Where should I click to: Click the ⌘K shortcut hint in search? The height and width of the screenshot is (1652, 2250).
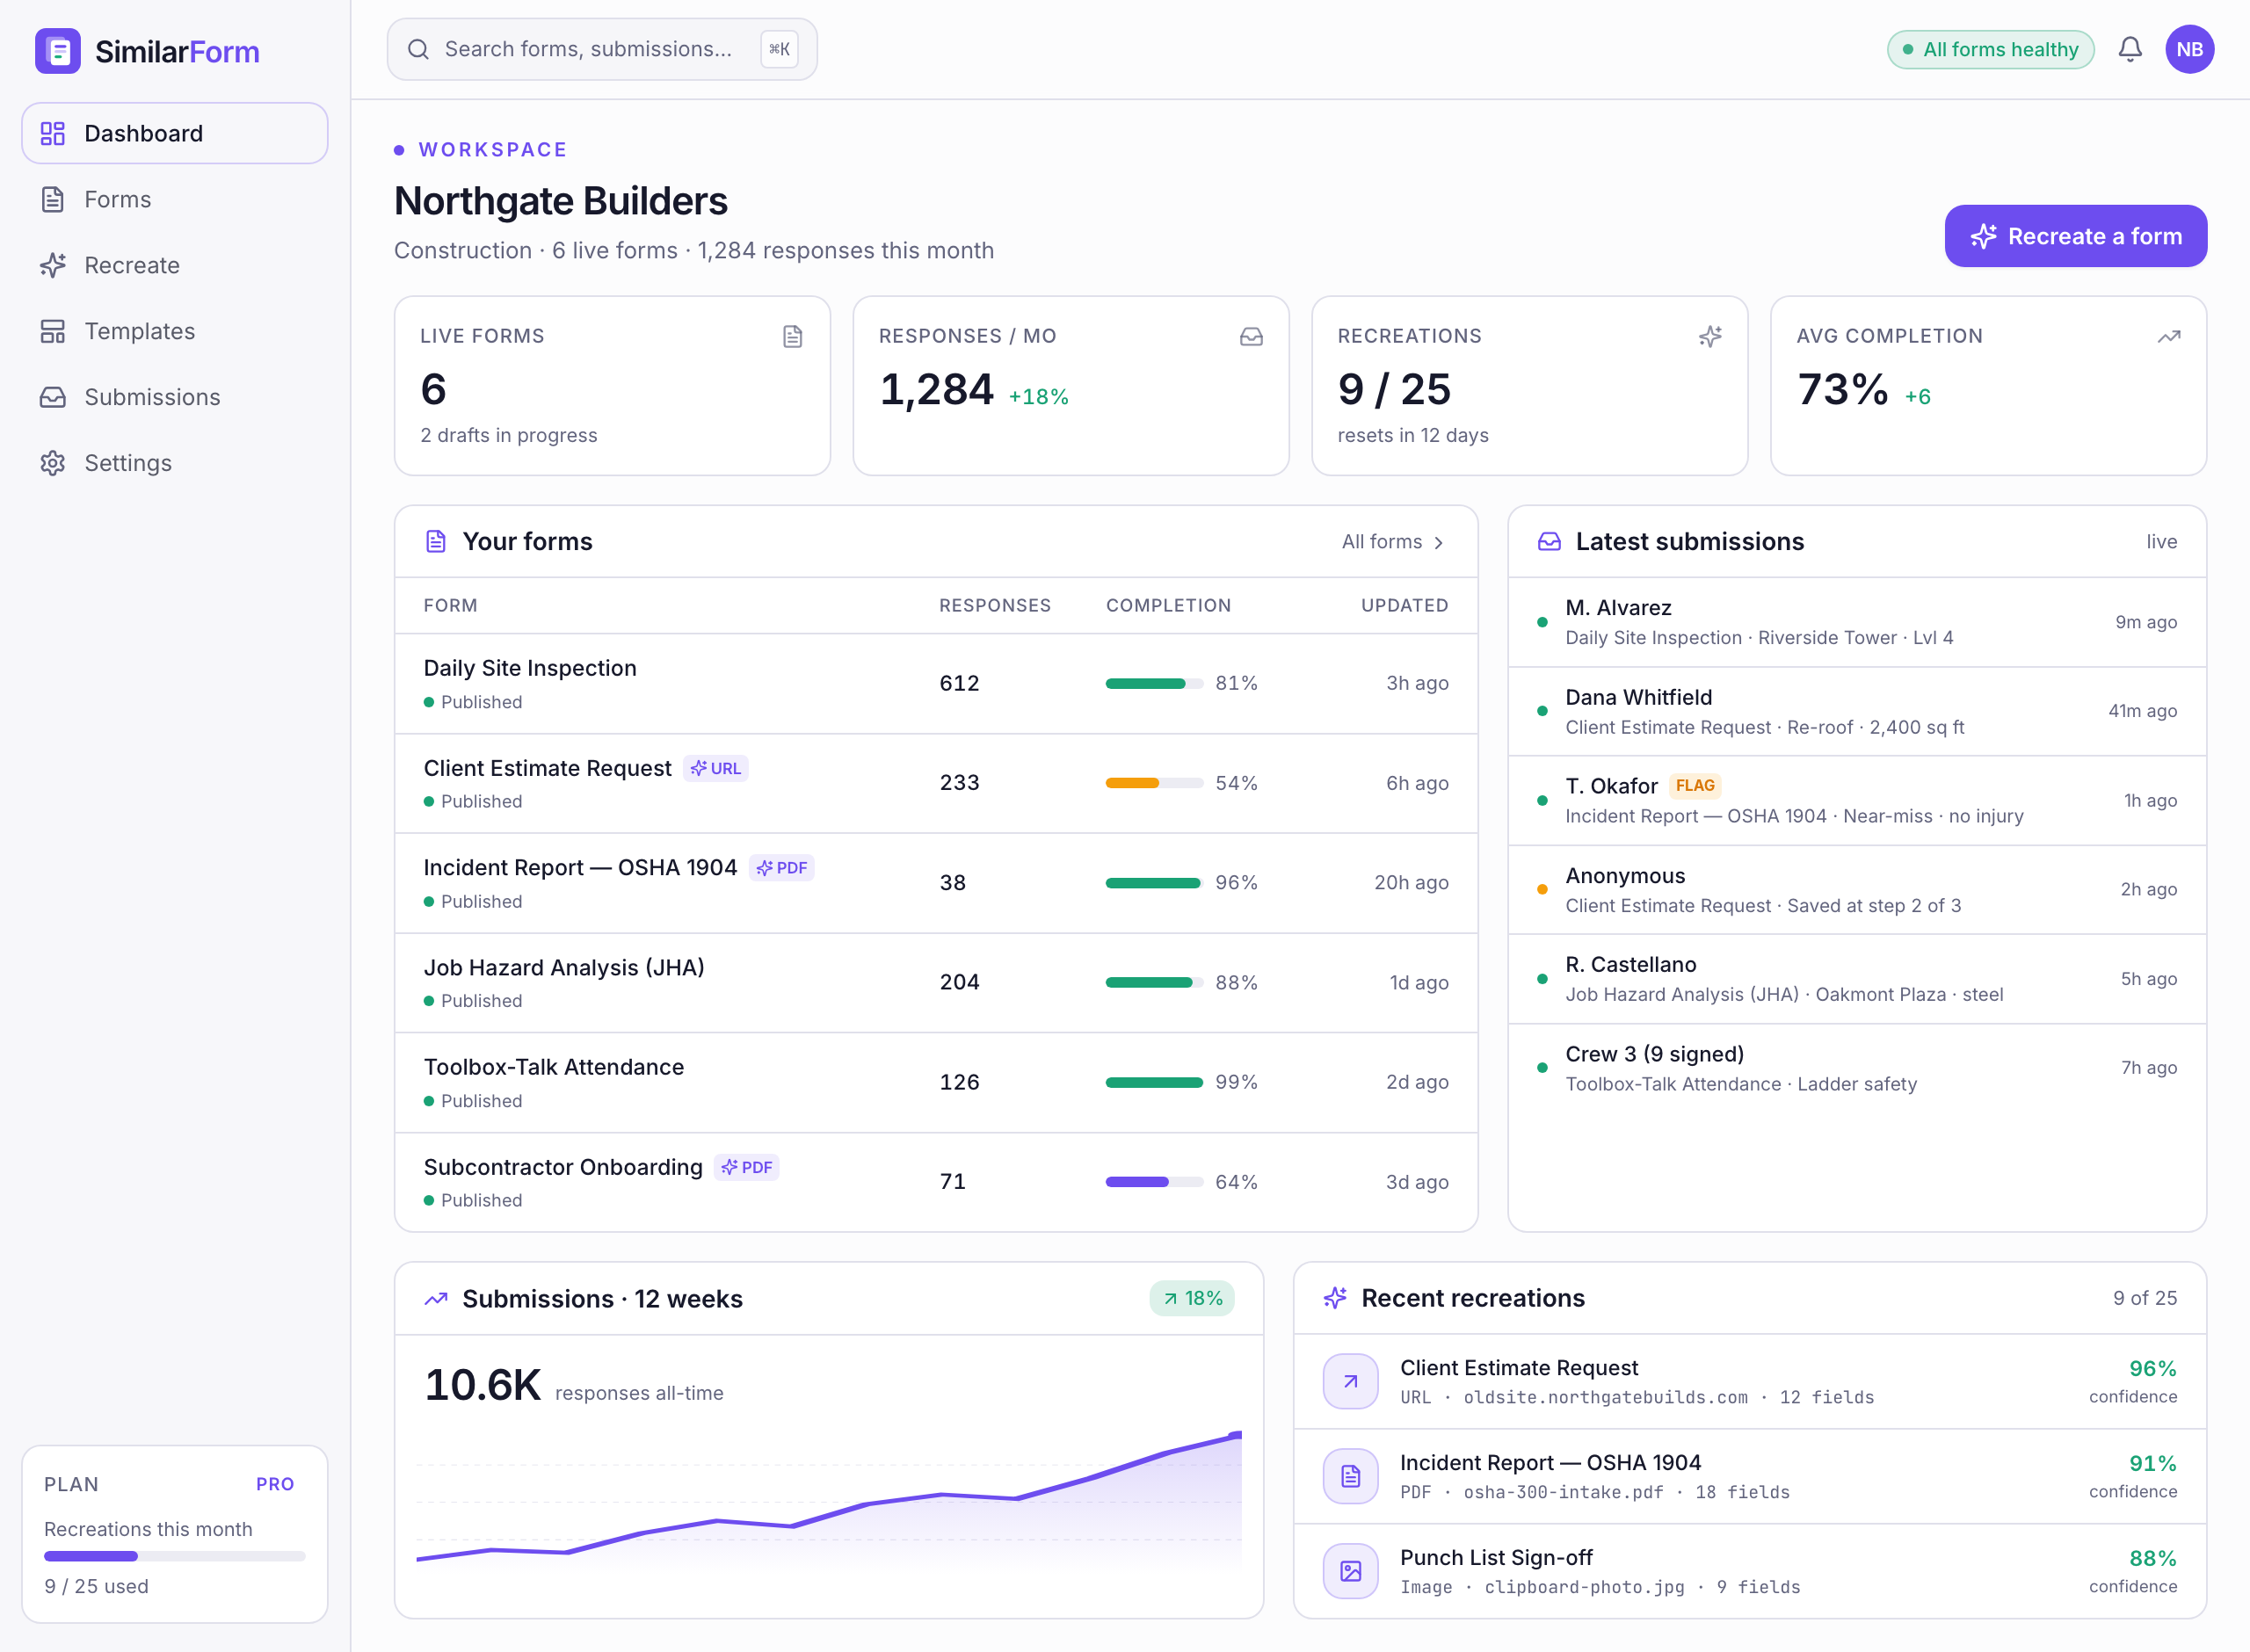click(x=779, y=49)
